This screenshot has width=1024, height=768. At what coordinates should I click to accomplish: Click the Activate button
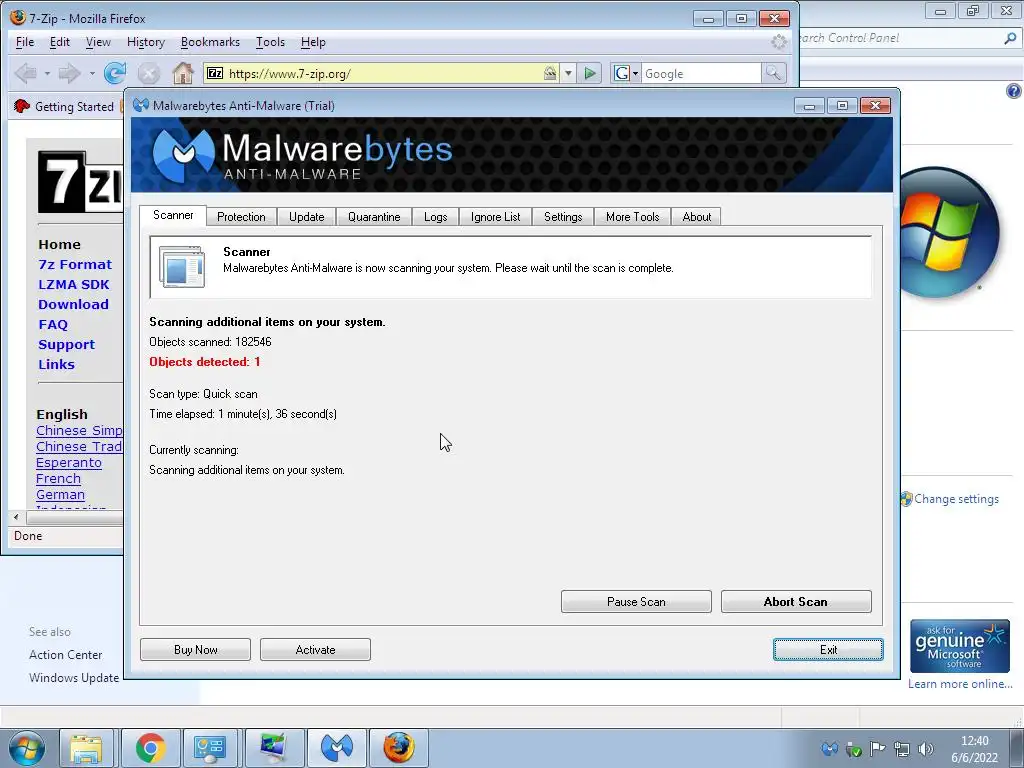pyautogui.click(x=315, y=650)
